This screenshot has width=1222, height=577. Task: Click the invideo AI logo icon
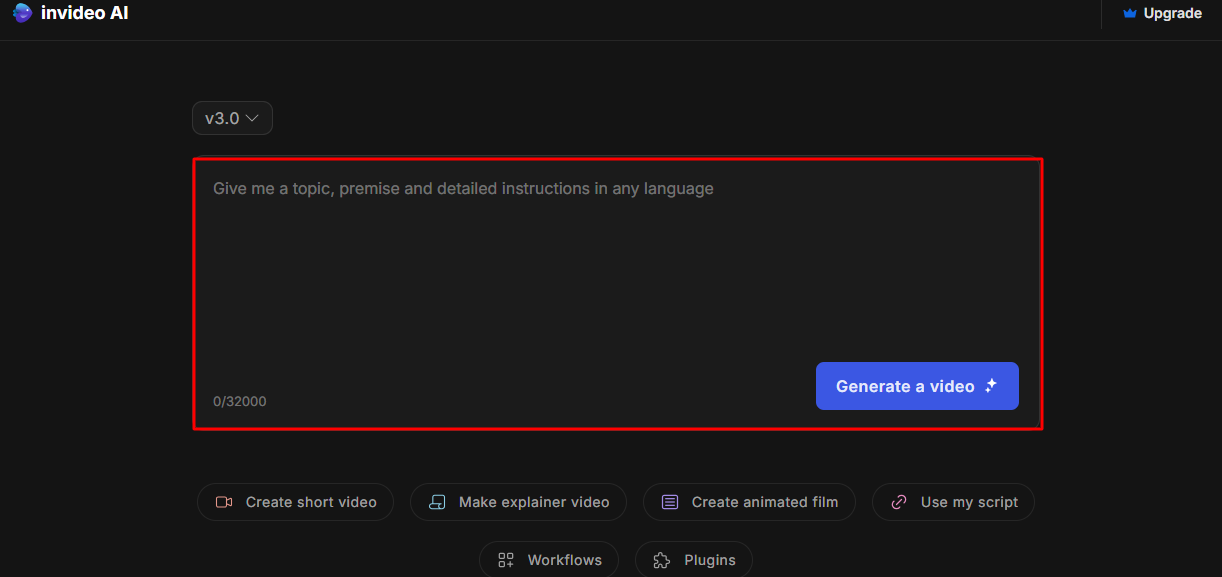[x=21, y=13]
